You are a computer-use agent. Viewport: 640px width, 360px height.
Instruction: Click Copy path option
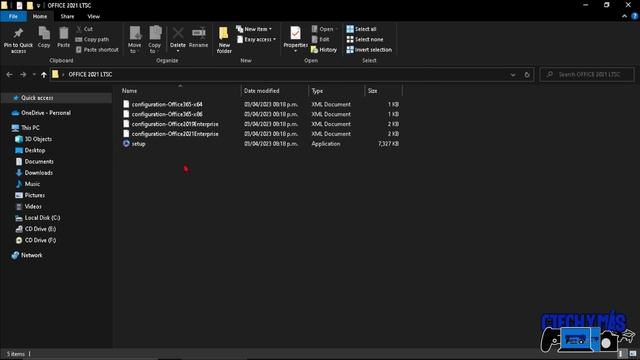click(x=92, y=39)
